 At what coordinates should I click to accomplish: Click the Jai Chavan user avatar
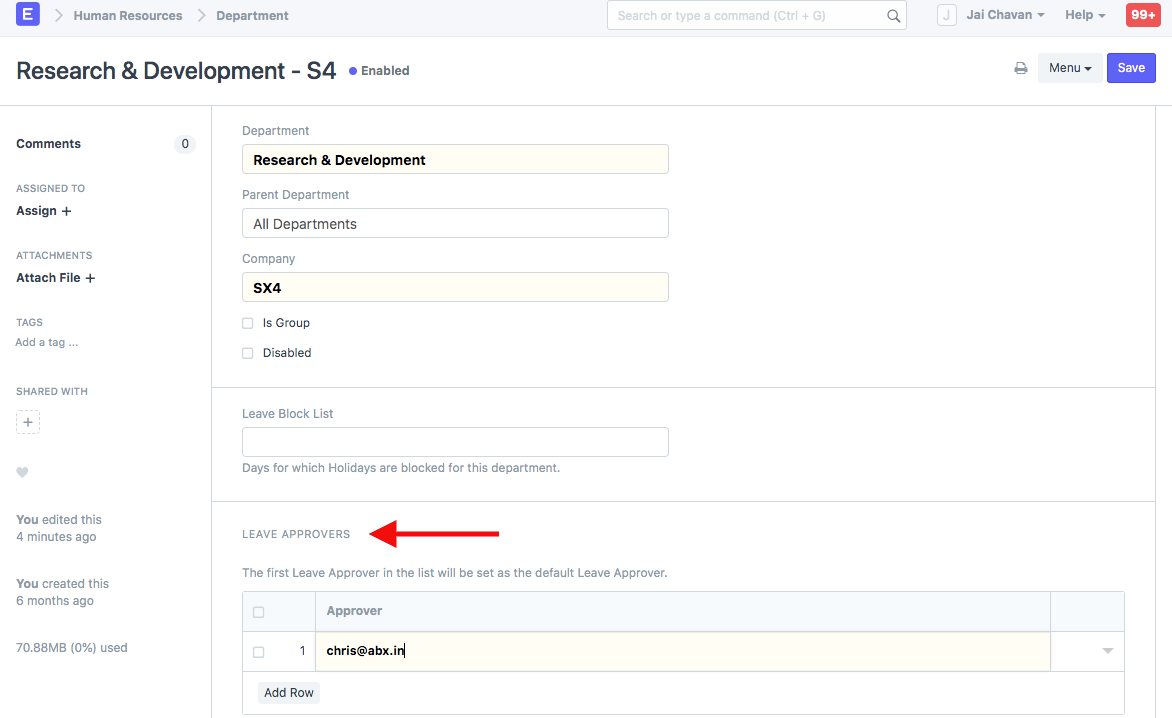coord(946,15)
